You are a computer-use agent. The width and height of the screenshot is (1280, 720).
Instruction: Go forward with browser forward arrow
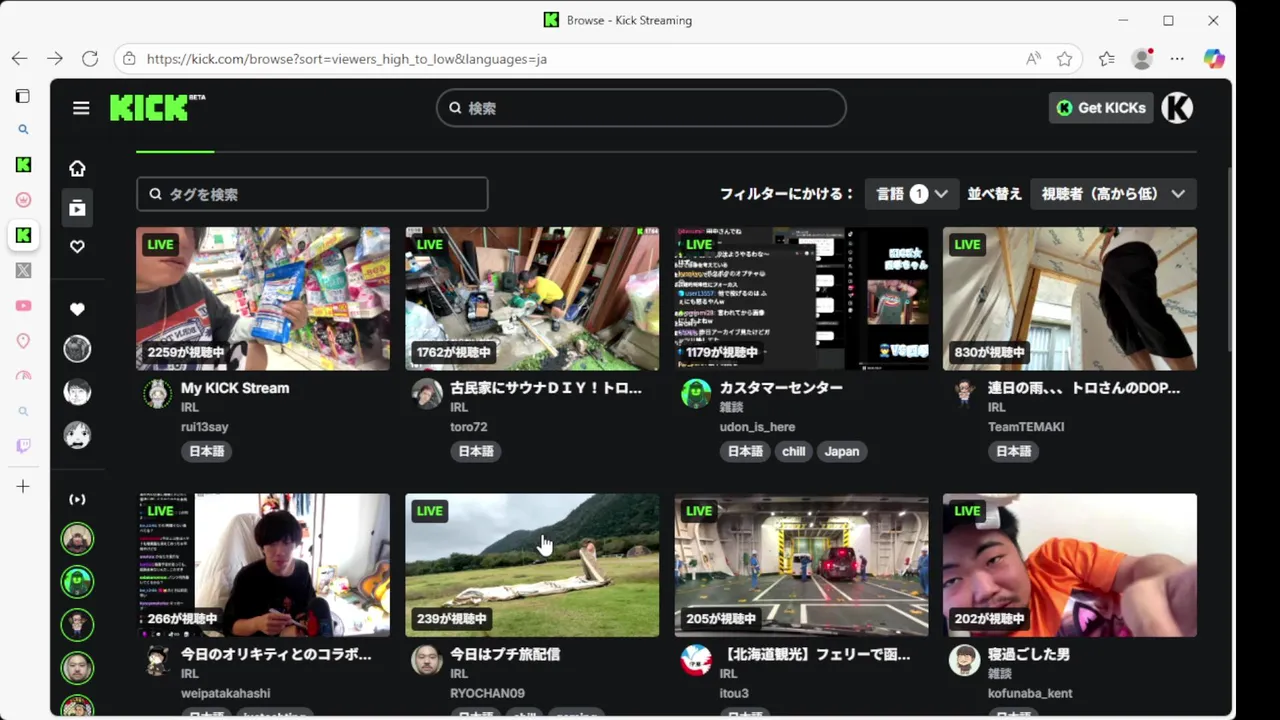[55, 59]
